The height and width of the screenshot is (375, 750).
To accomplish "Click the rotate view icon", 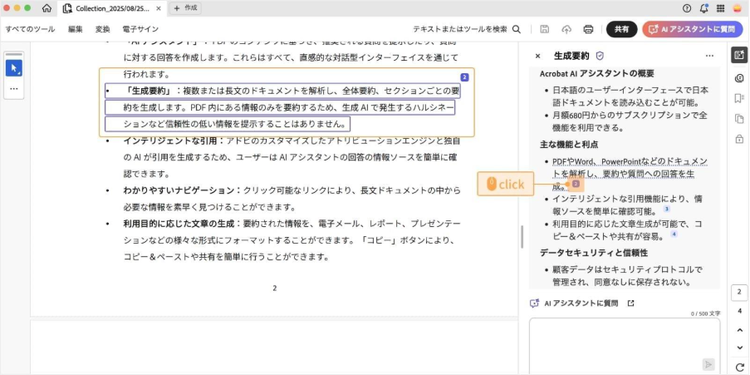I will (739, 367).
